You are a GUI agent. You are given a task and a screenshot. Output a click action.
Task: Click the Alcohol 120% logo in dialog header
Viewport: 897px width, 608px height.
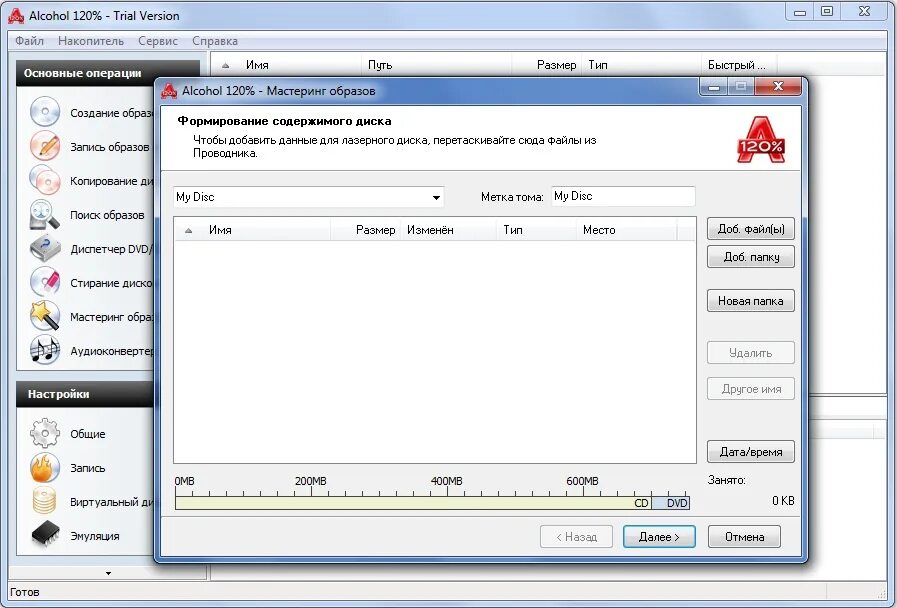761,140
